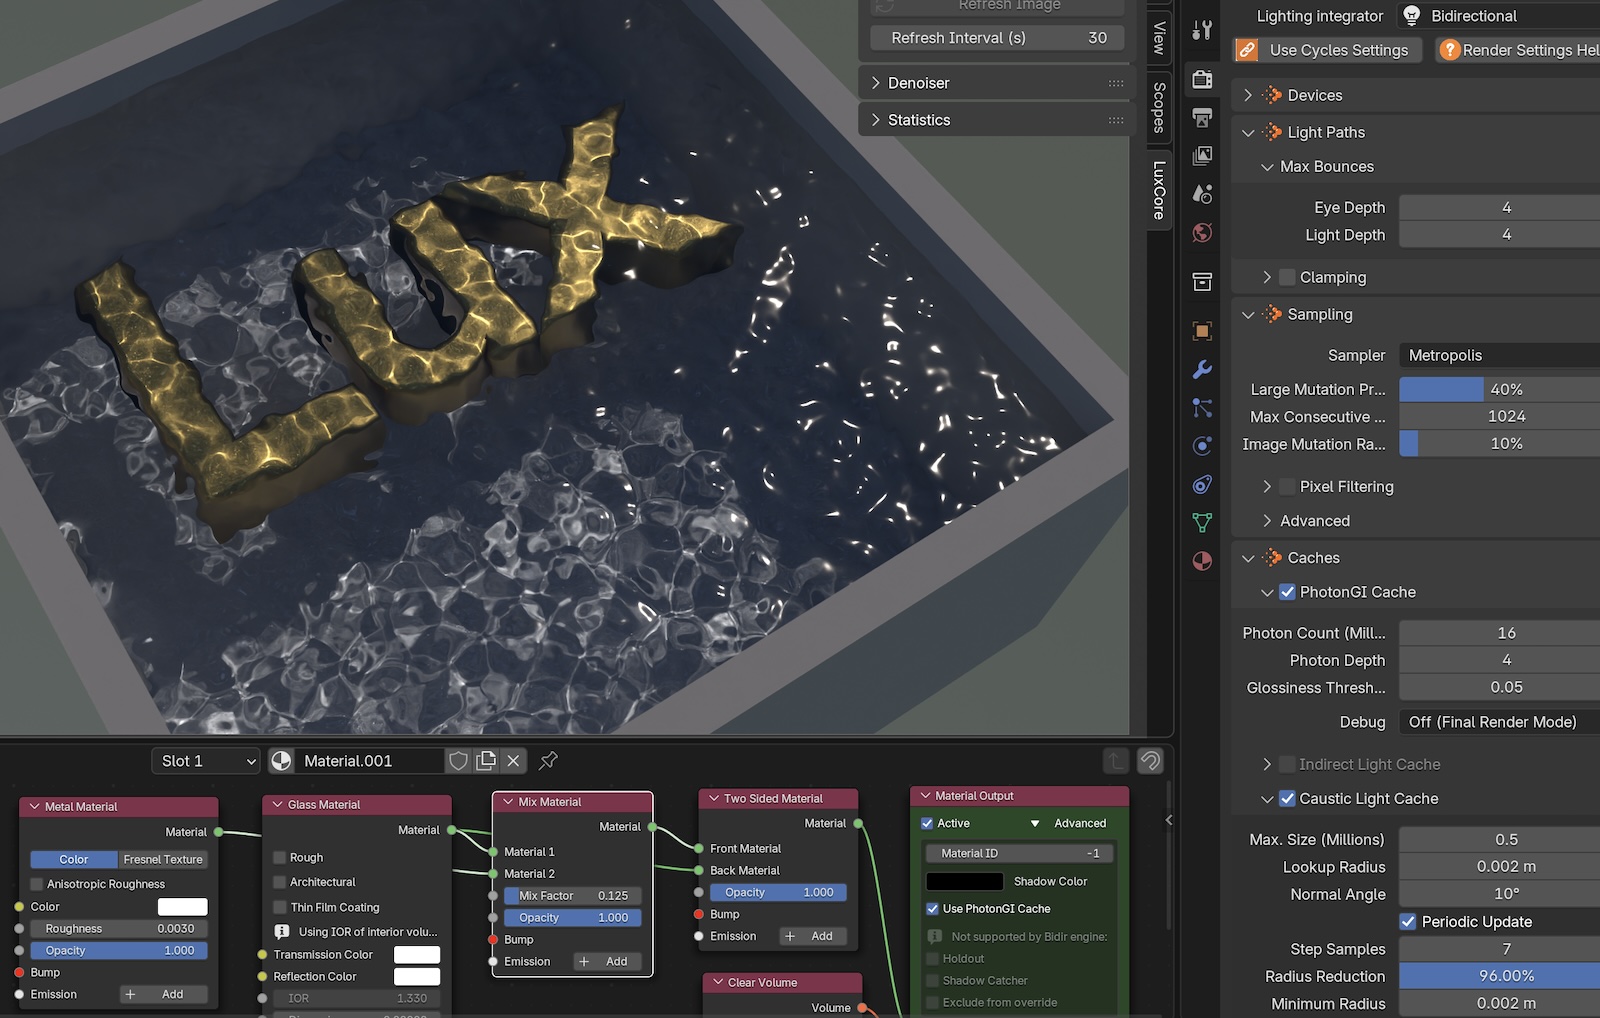Switch to World properties globe icon
The height and width of the screenshot is (1018, 1600).
pos(1202,233)
